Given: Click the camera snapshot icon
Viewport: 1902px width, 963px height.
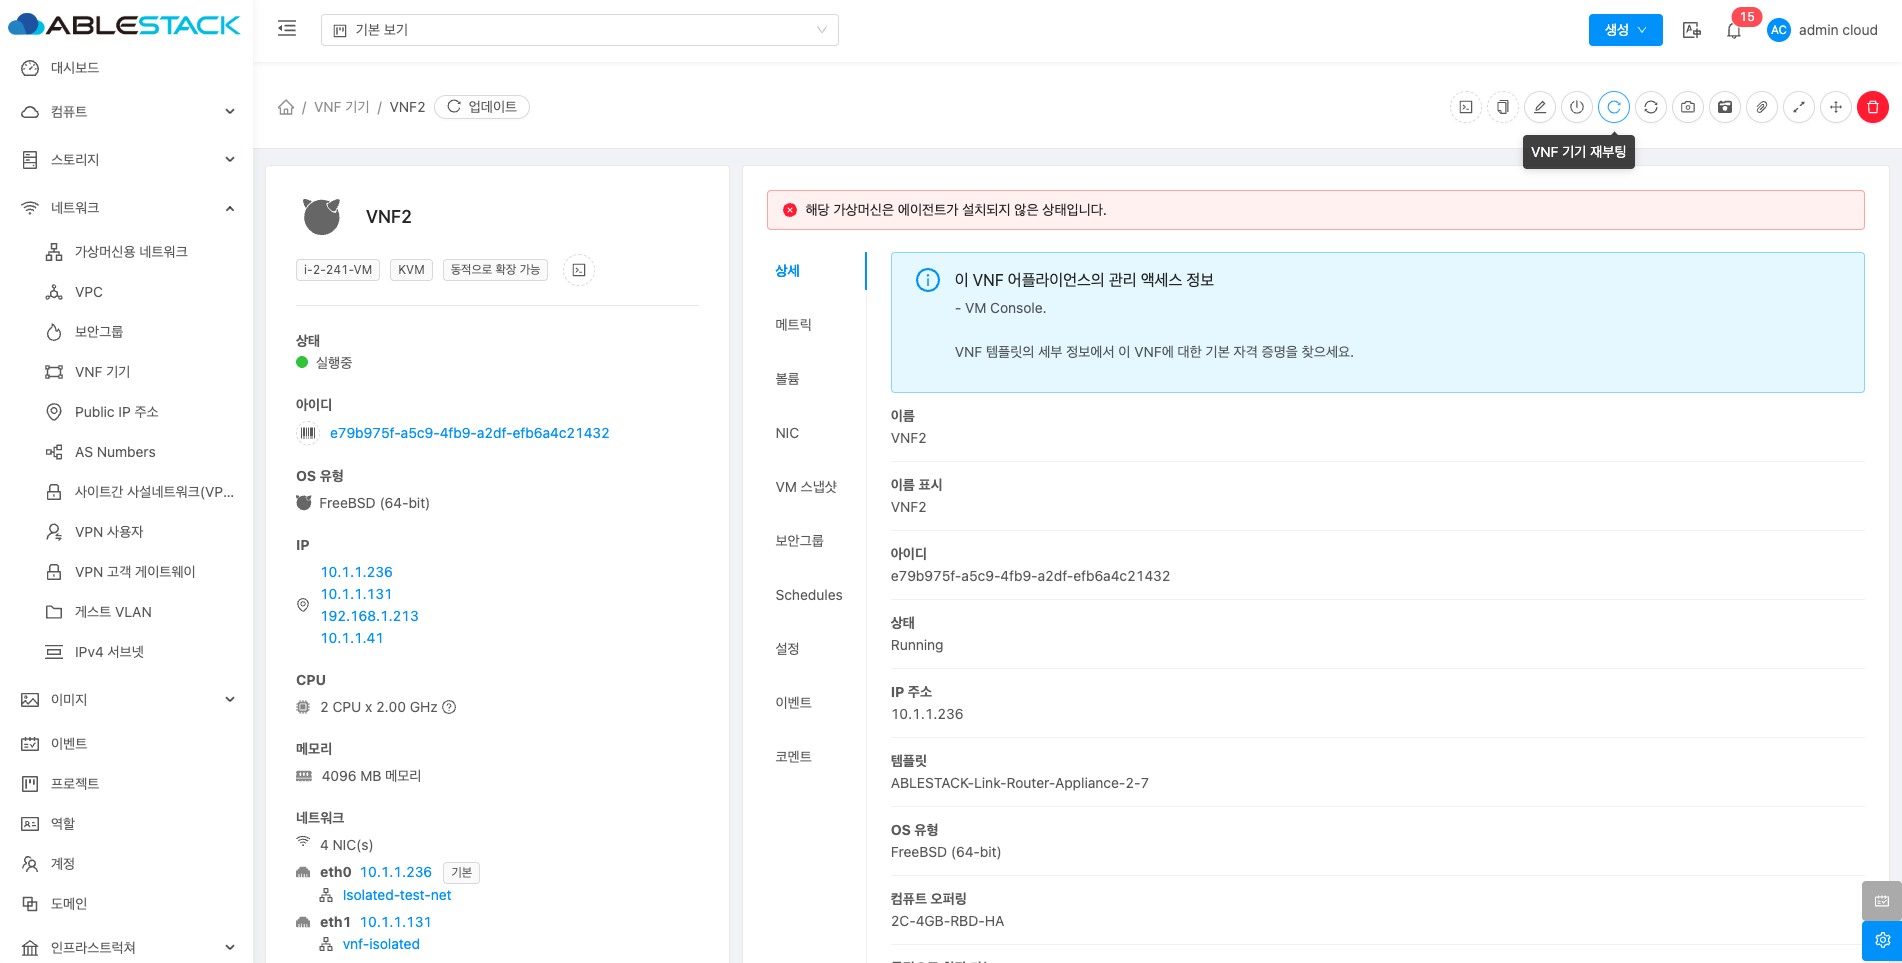Looking at the screenshot, I should [1687, 107].
